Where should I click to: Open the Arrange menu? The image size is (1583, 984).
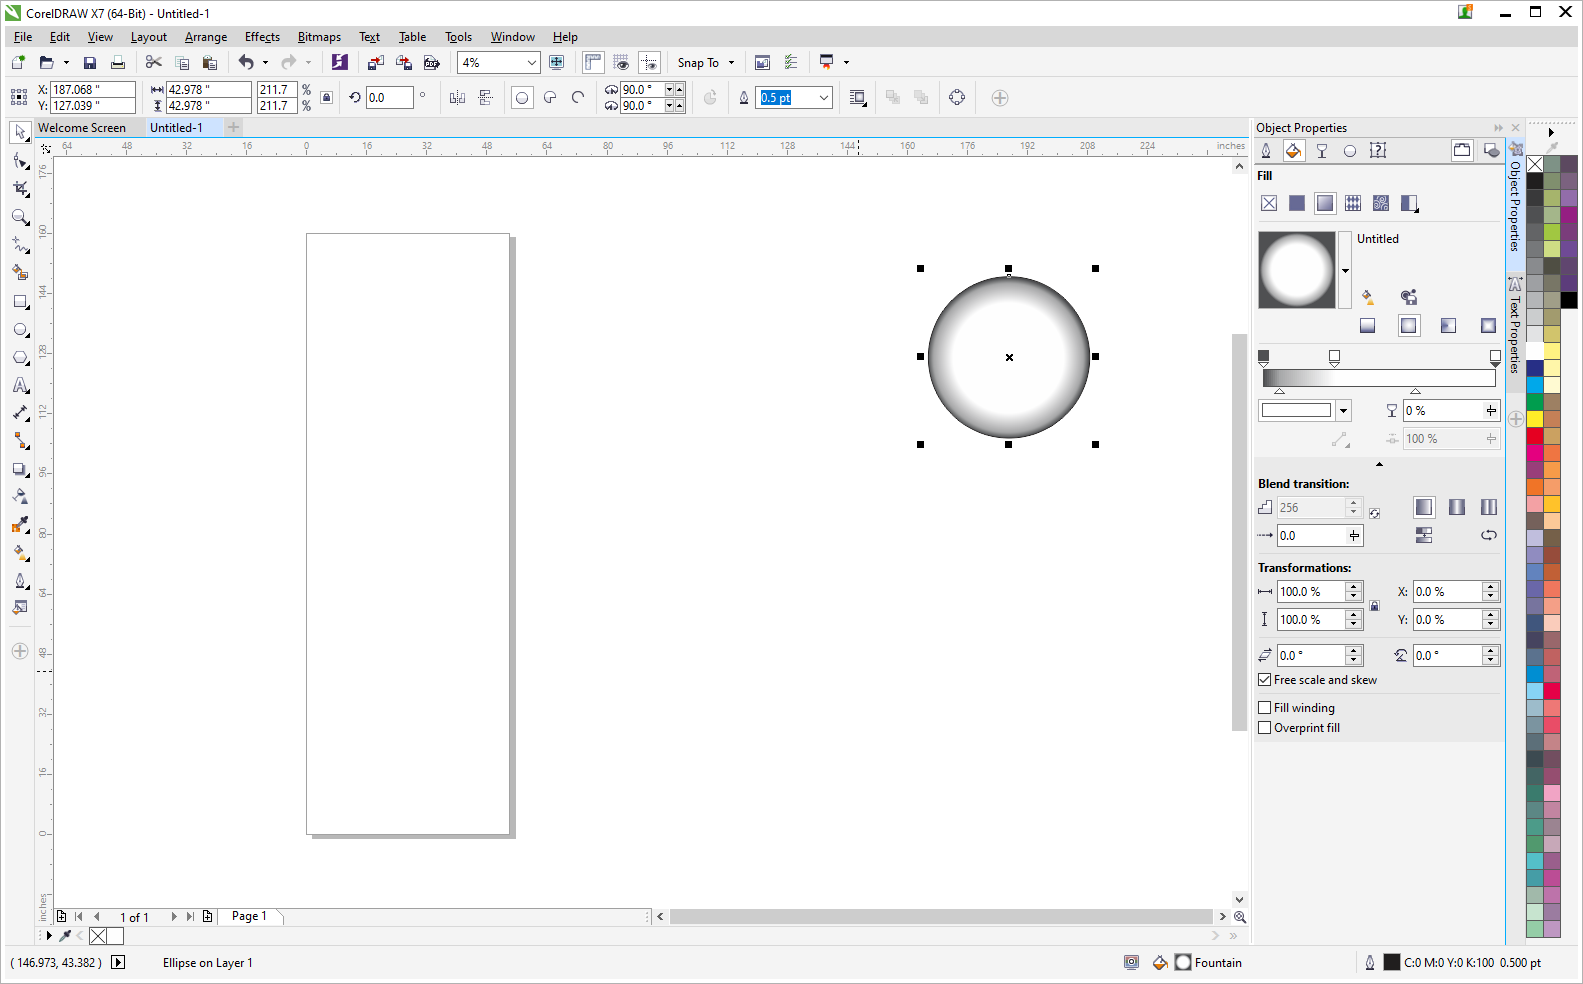pyautogui.click(x=206, y=37)
